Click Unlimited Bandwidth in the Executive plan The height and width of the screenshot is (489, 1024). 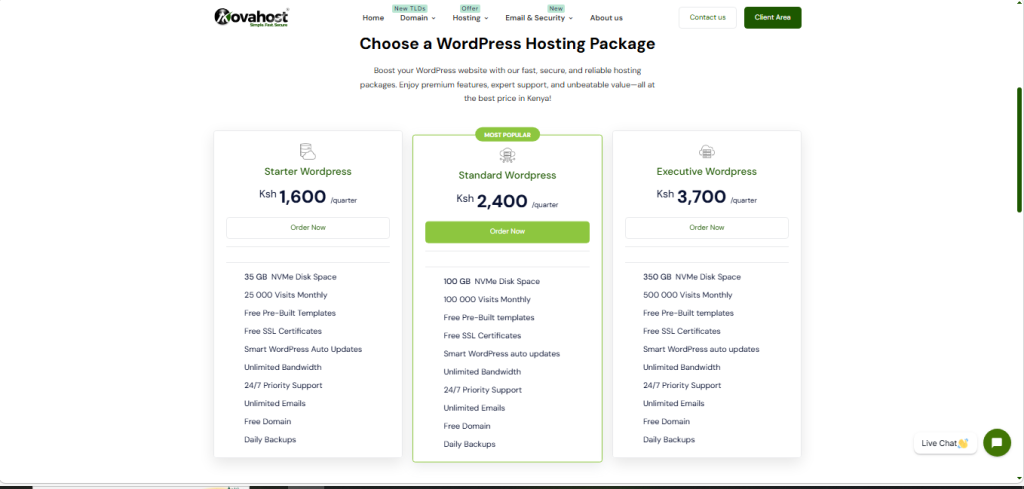point(682,368)
